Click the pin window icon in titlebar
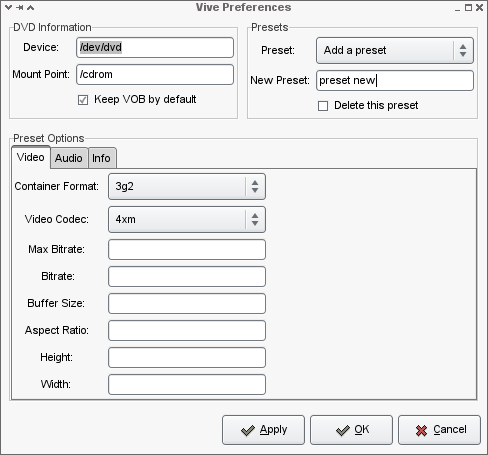 20,7
